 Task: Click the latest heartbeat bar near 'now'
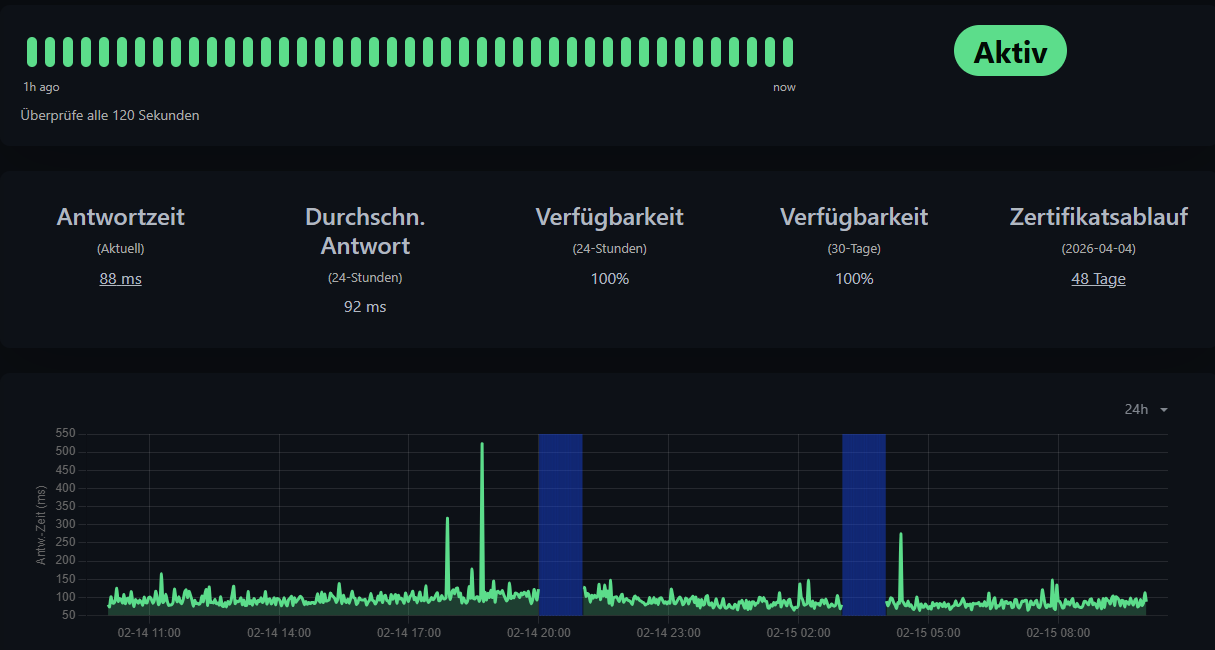[786, 50]
